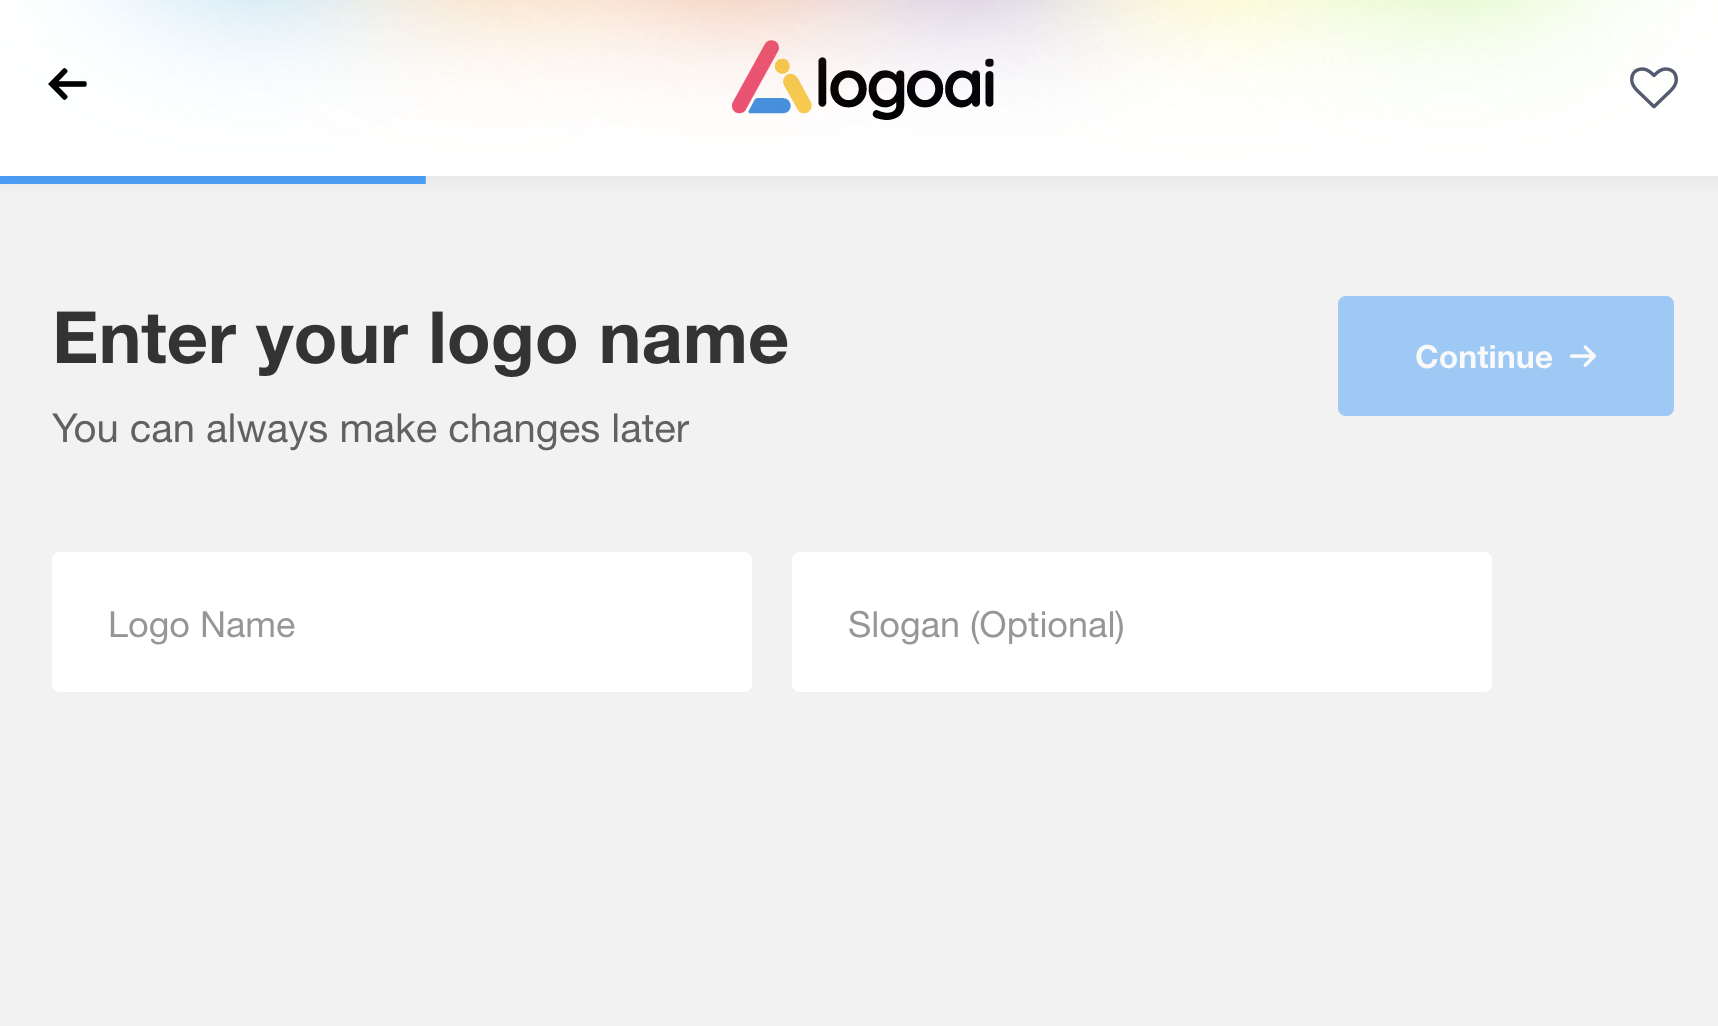Open favorites via the heart icon
The height and width of the screenshot is (1026, 1718).
click(1653, 87)
